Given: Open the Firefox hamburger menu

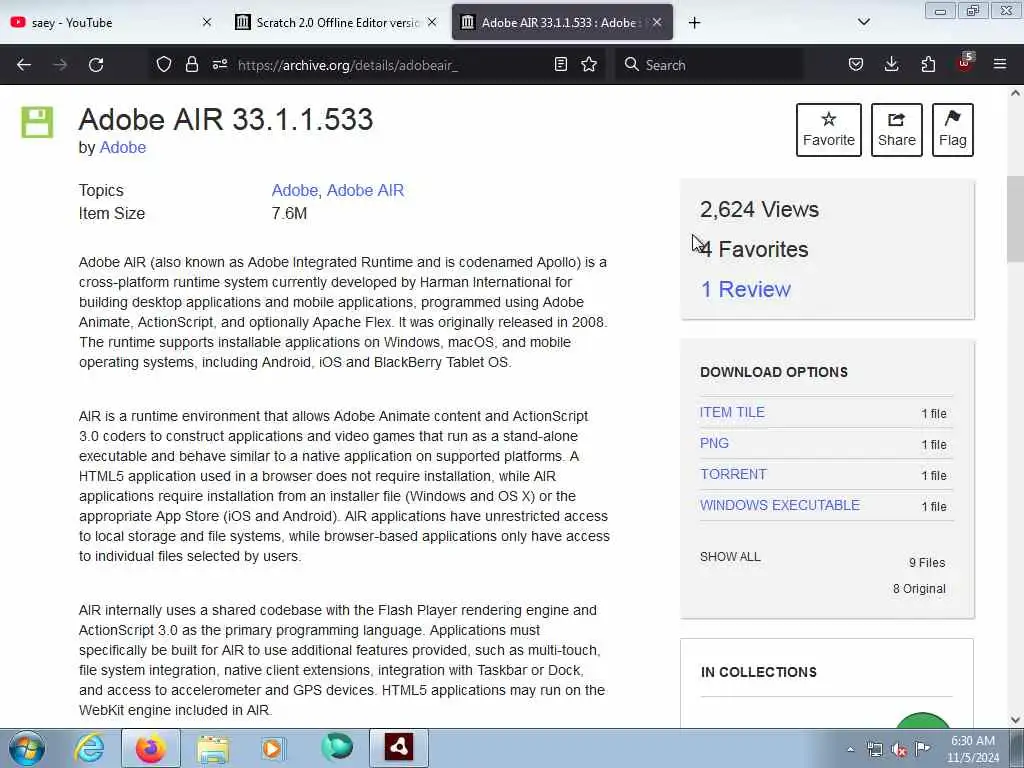Looking at the screenshot, I should (x=1000, y=64).
